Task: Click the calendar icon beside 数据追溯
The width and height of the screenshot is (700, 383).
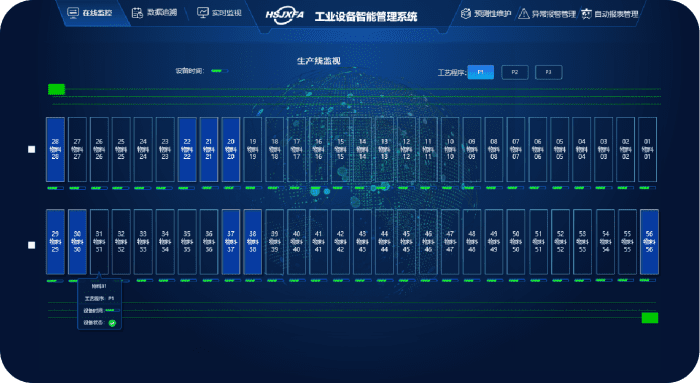Action: pos(137,12)
